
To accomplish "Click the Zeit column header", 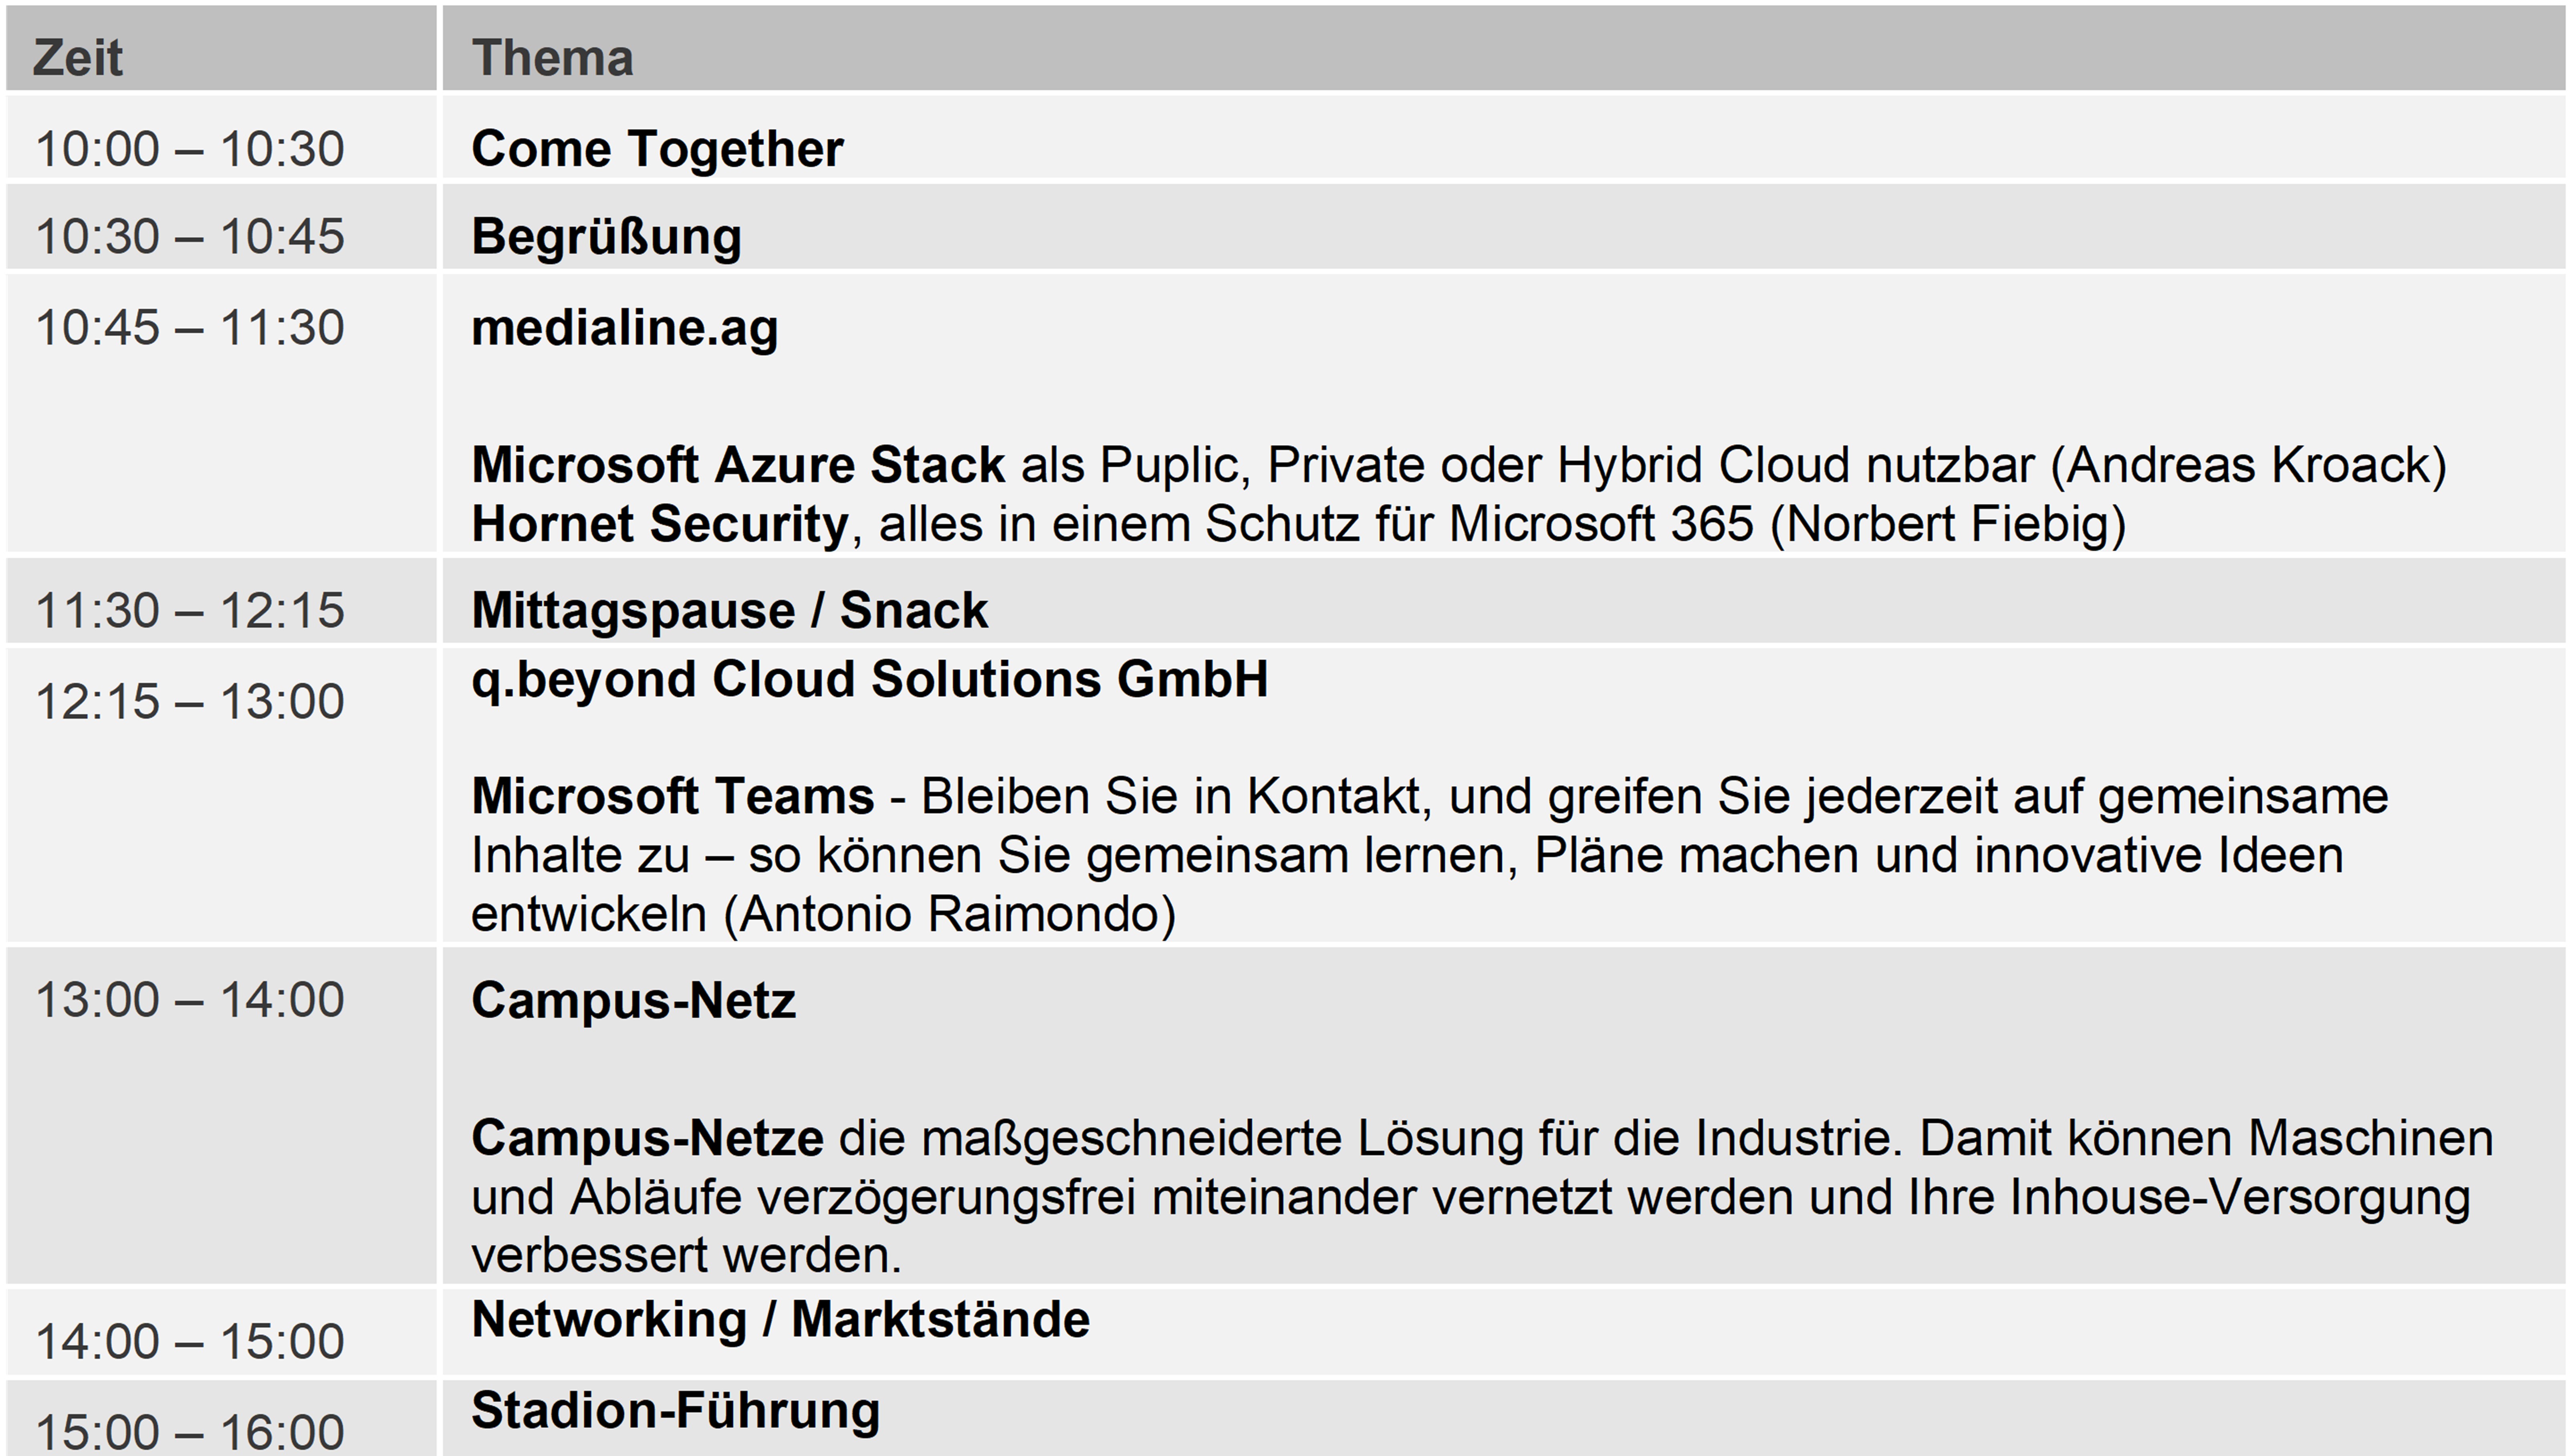I will click(221, 48).
